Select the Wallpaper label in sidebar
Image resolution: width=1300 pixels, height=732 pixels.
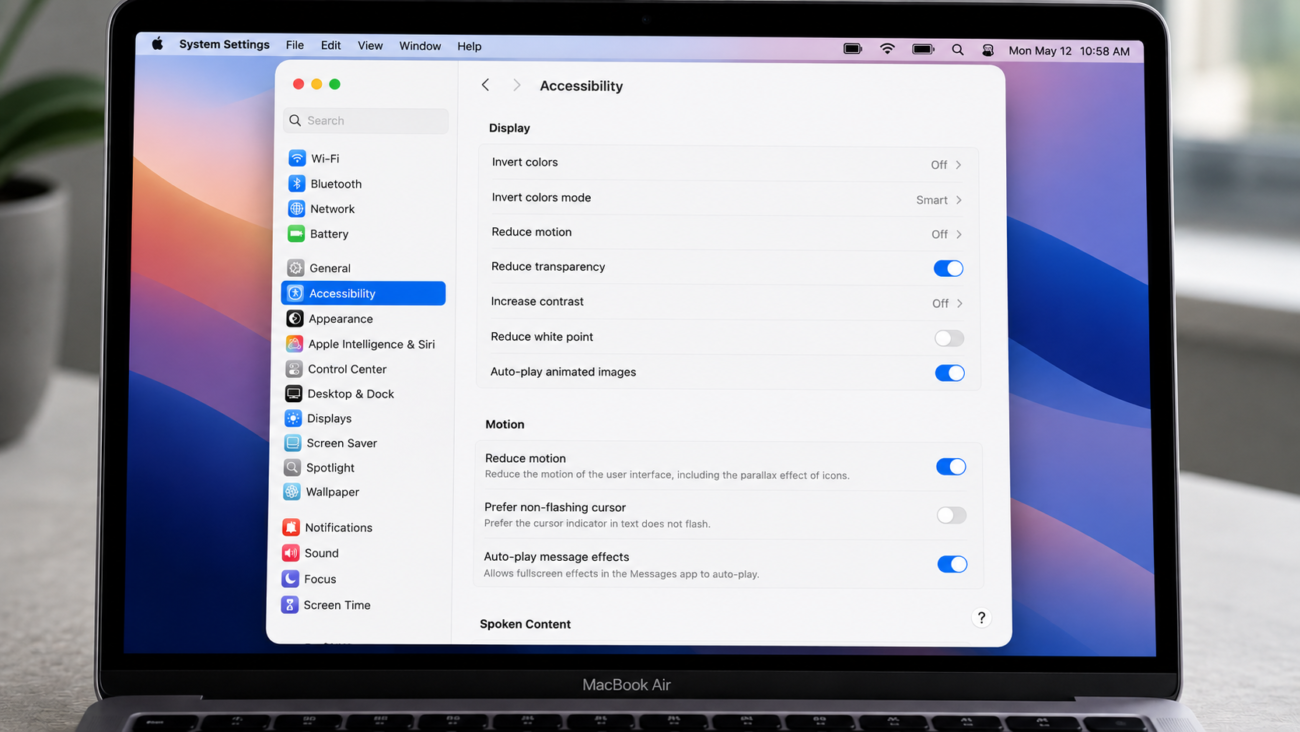click(332, 492)
